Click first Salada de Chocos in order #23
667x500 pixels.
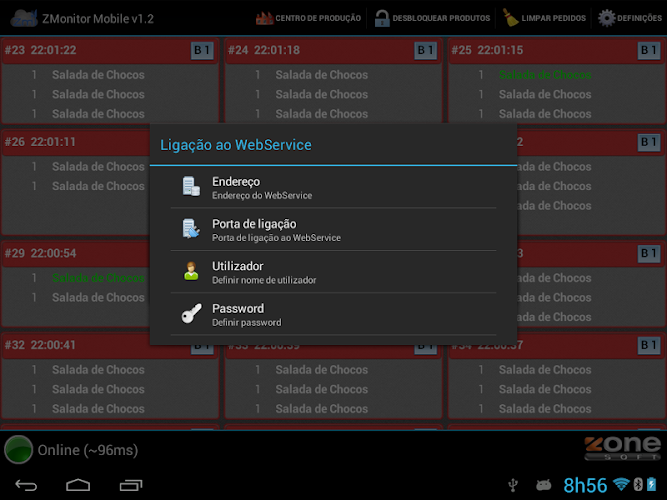click(98, 75)
